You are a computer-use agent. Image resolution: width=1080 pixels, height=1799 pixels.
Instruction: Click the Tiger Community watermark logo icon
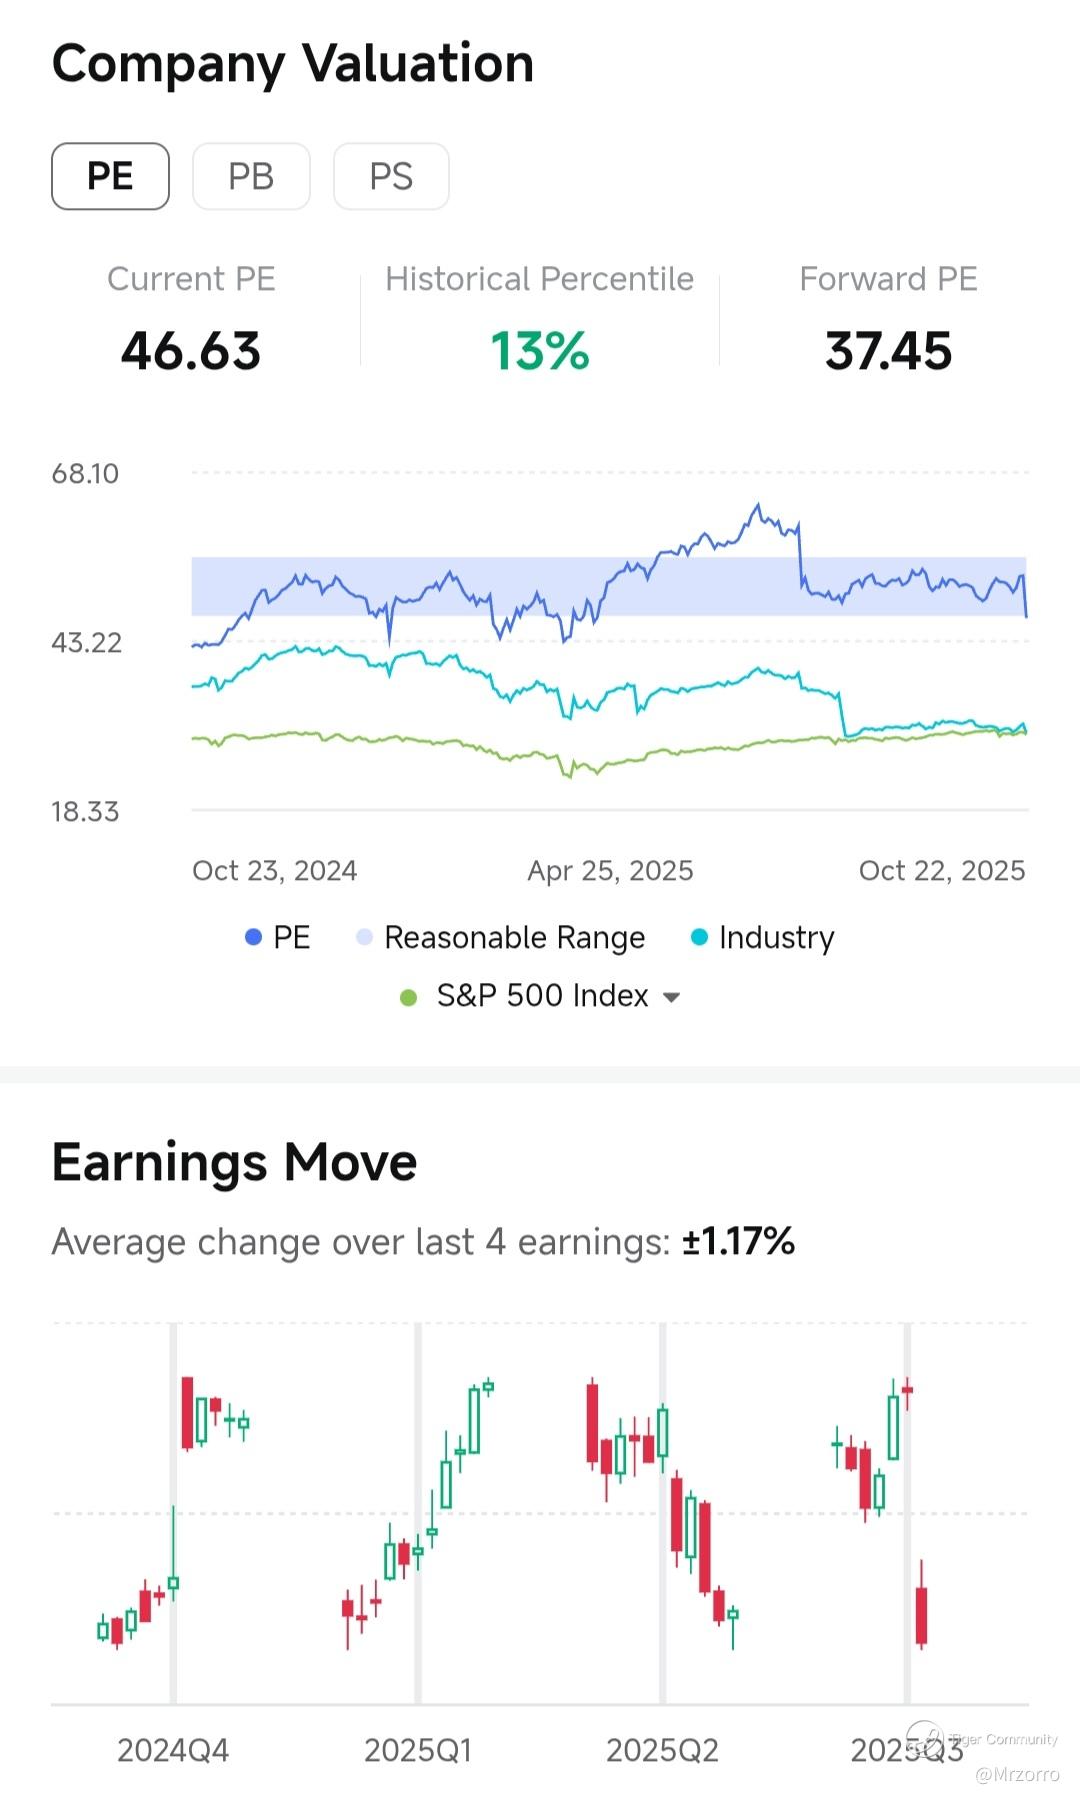point(924,1738)
